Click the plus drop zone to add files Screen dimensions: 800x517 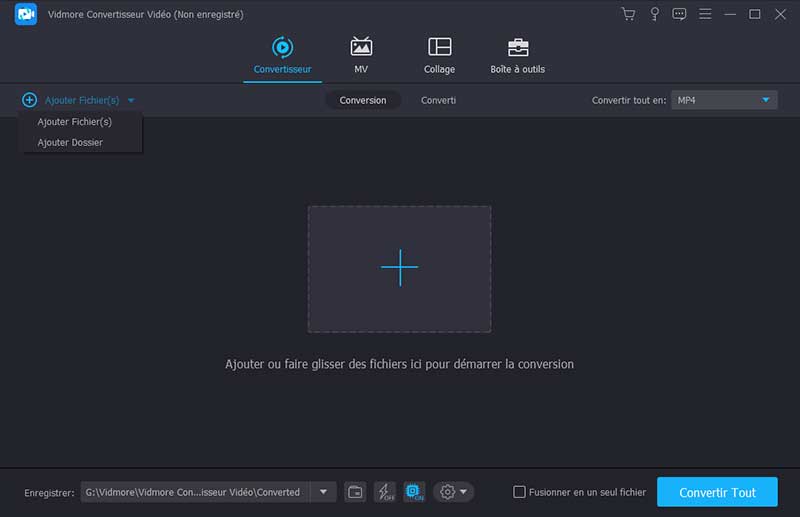tap(399, 268)
